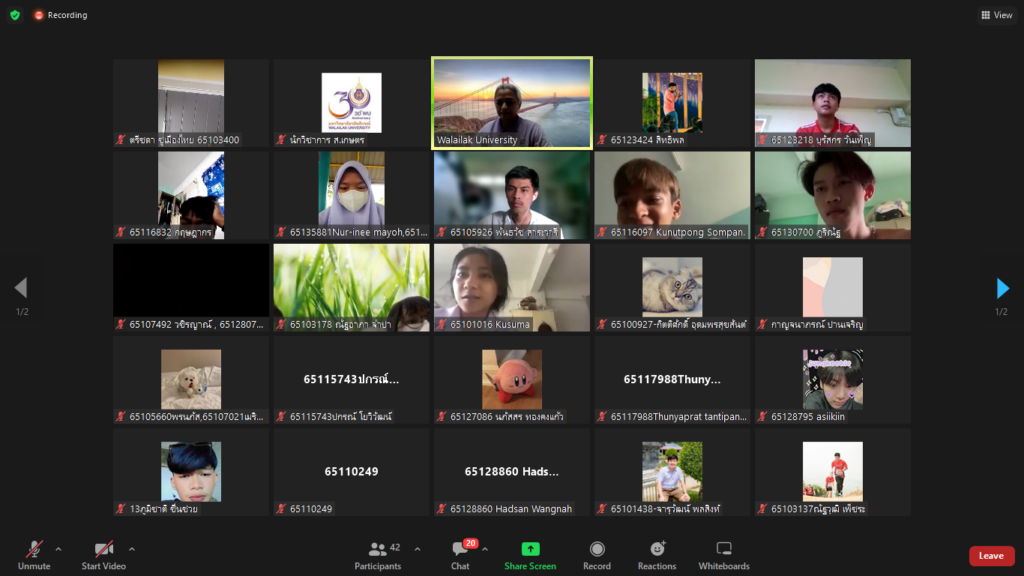Open the Chat panel
This screenshot has height=576, width=1024.
click(x=460, y=553)
